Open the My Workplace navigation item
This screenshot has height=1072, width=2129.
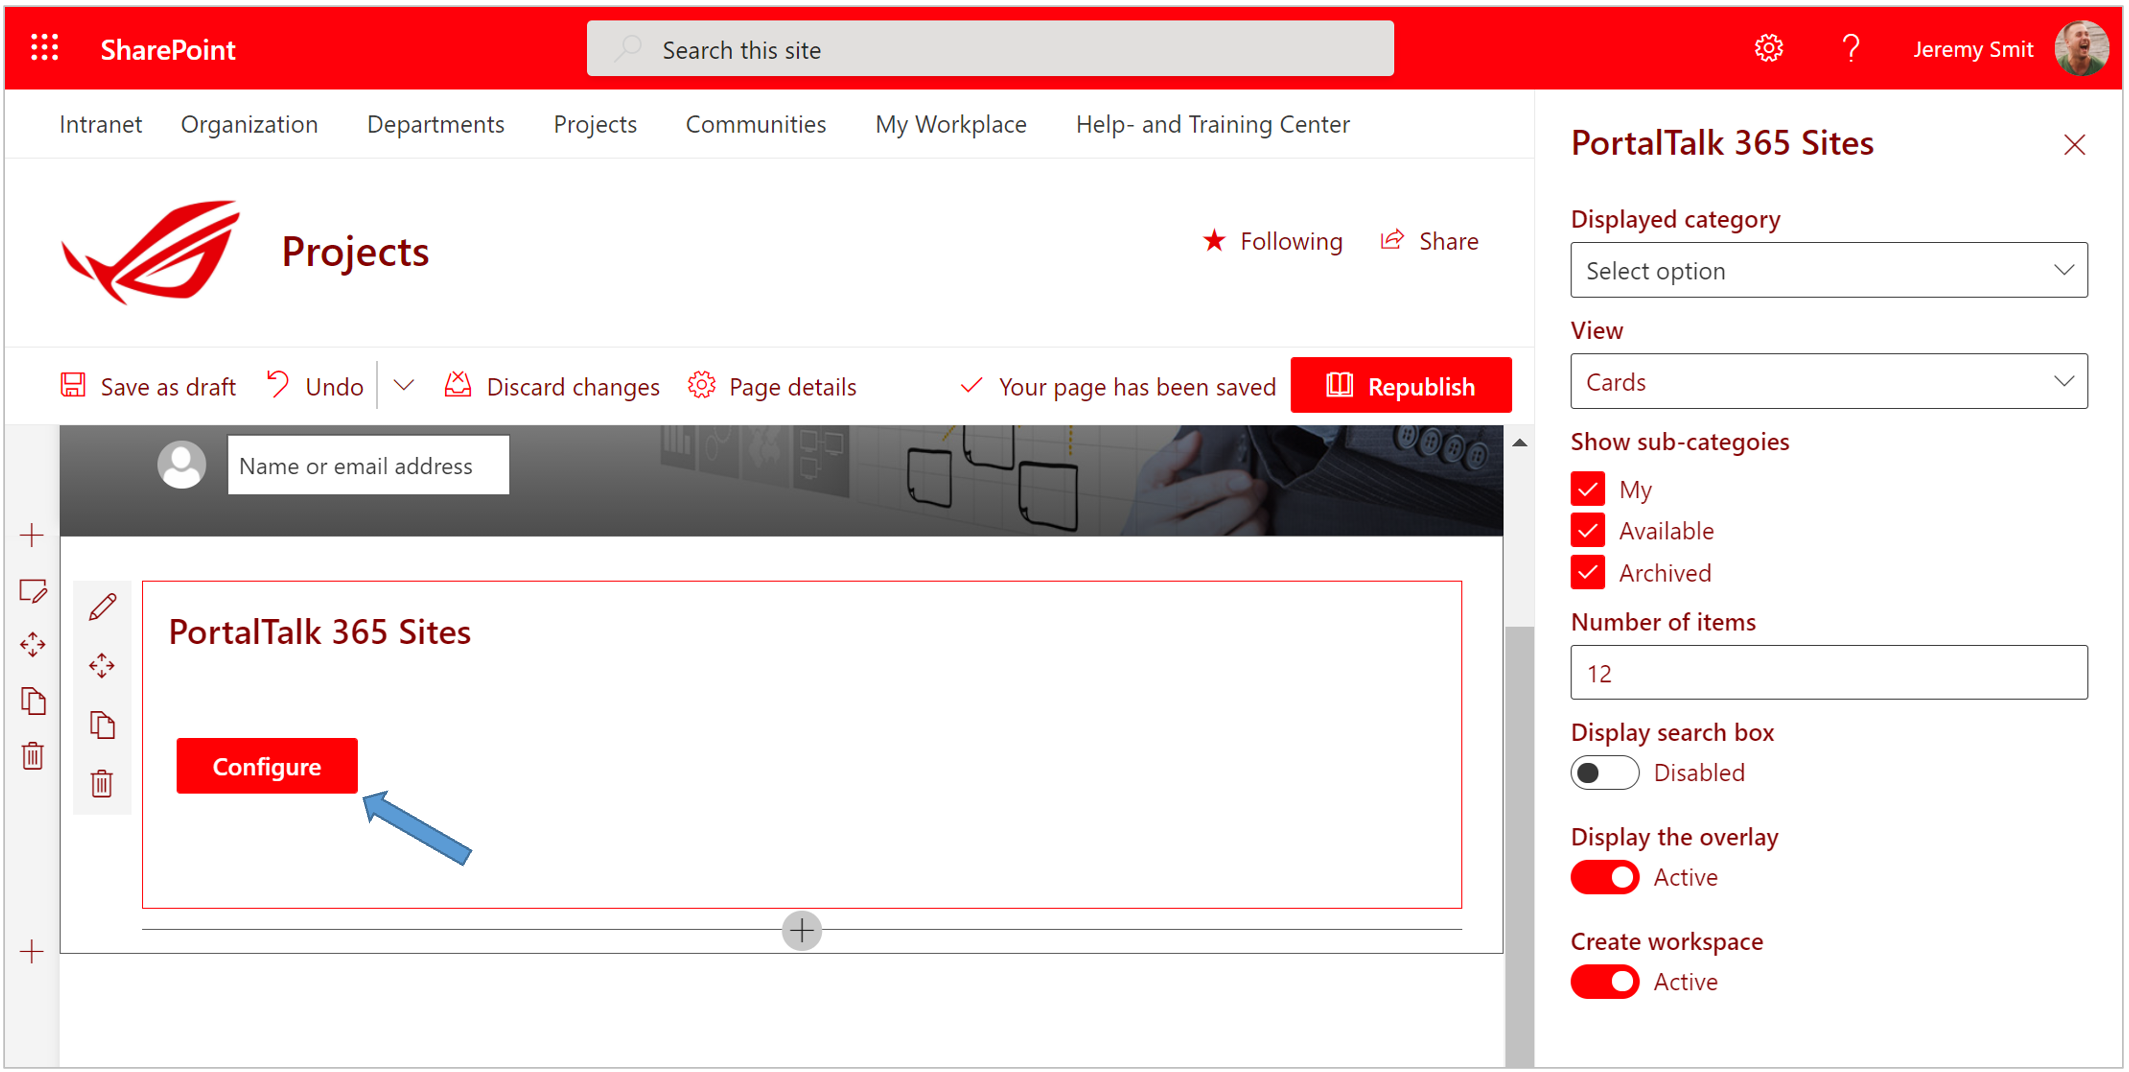951,124
